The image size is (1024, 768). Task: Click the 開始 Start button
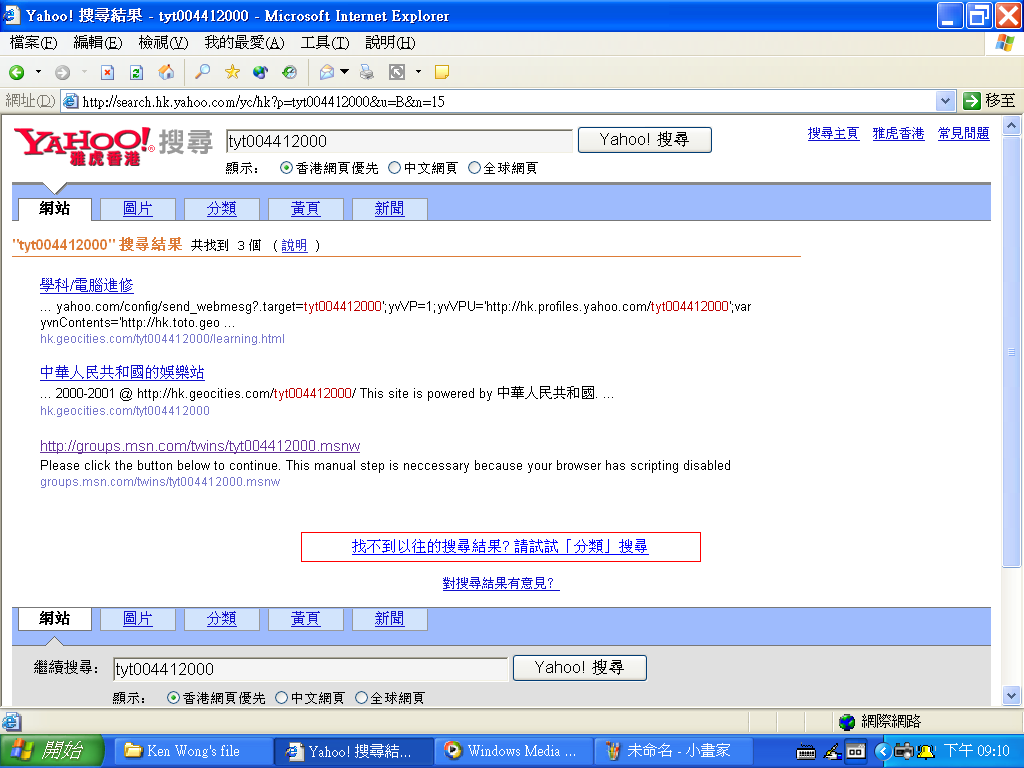(x=52, y=751)
